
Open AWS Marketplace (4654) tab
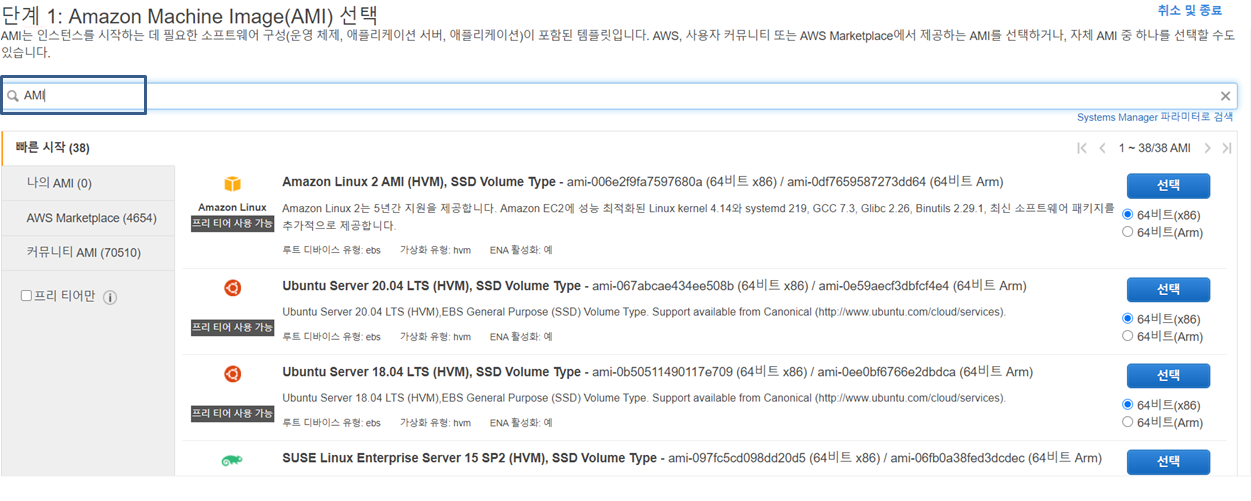point(88,218)
